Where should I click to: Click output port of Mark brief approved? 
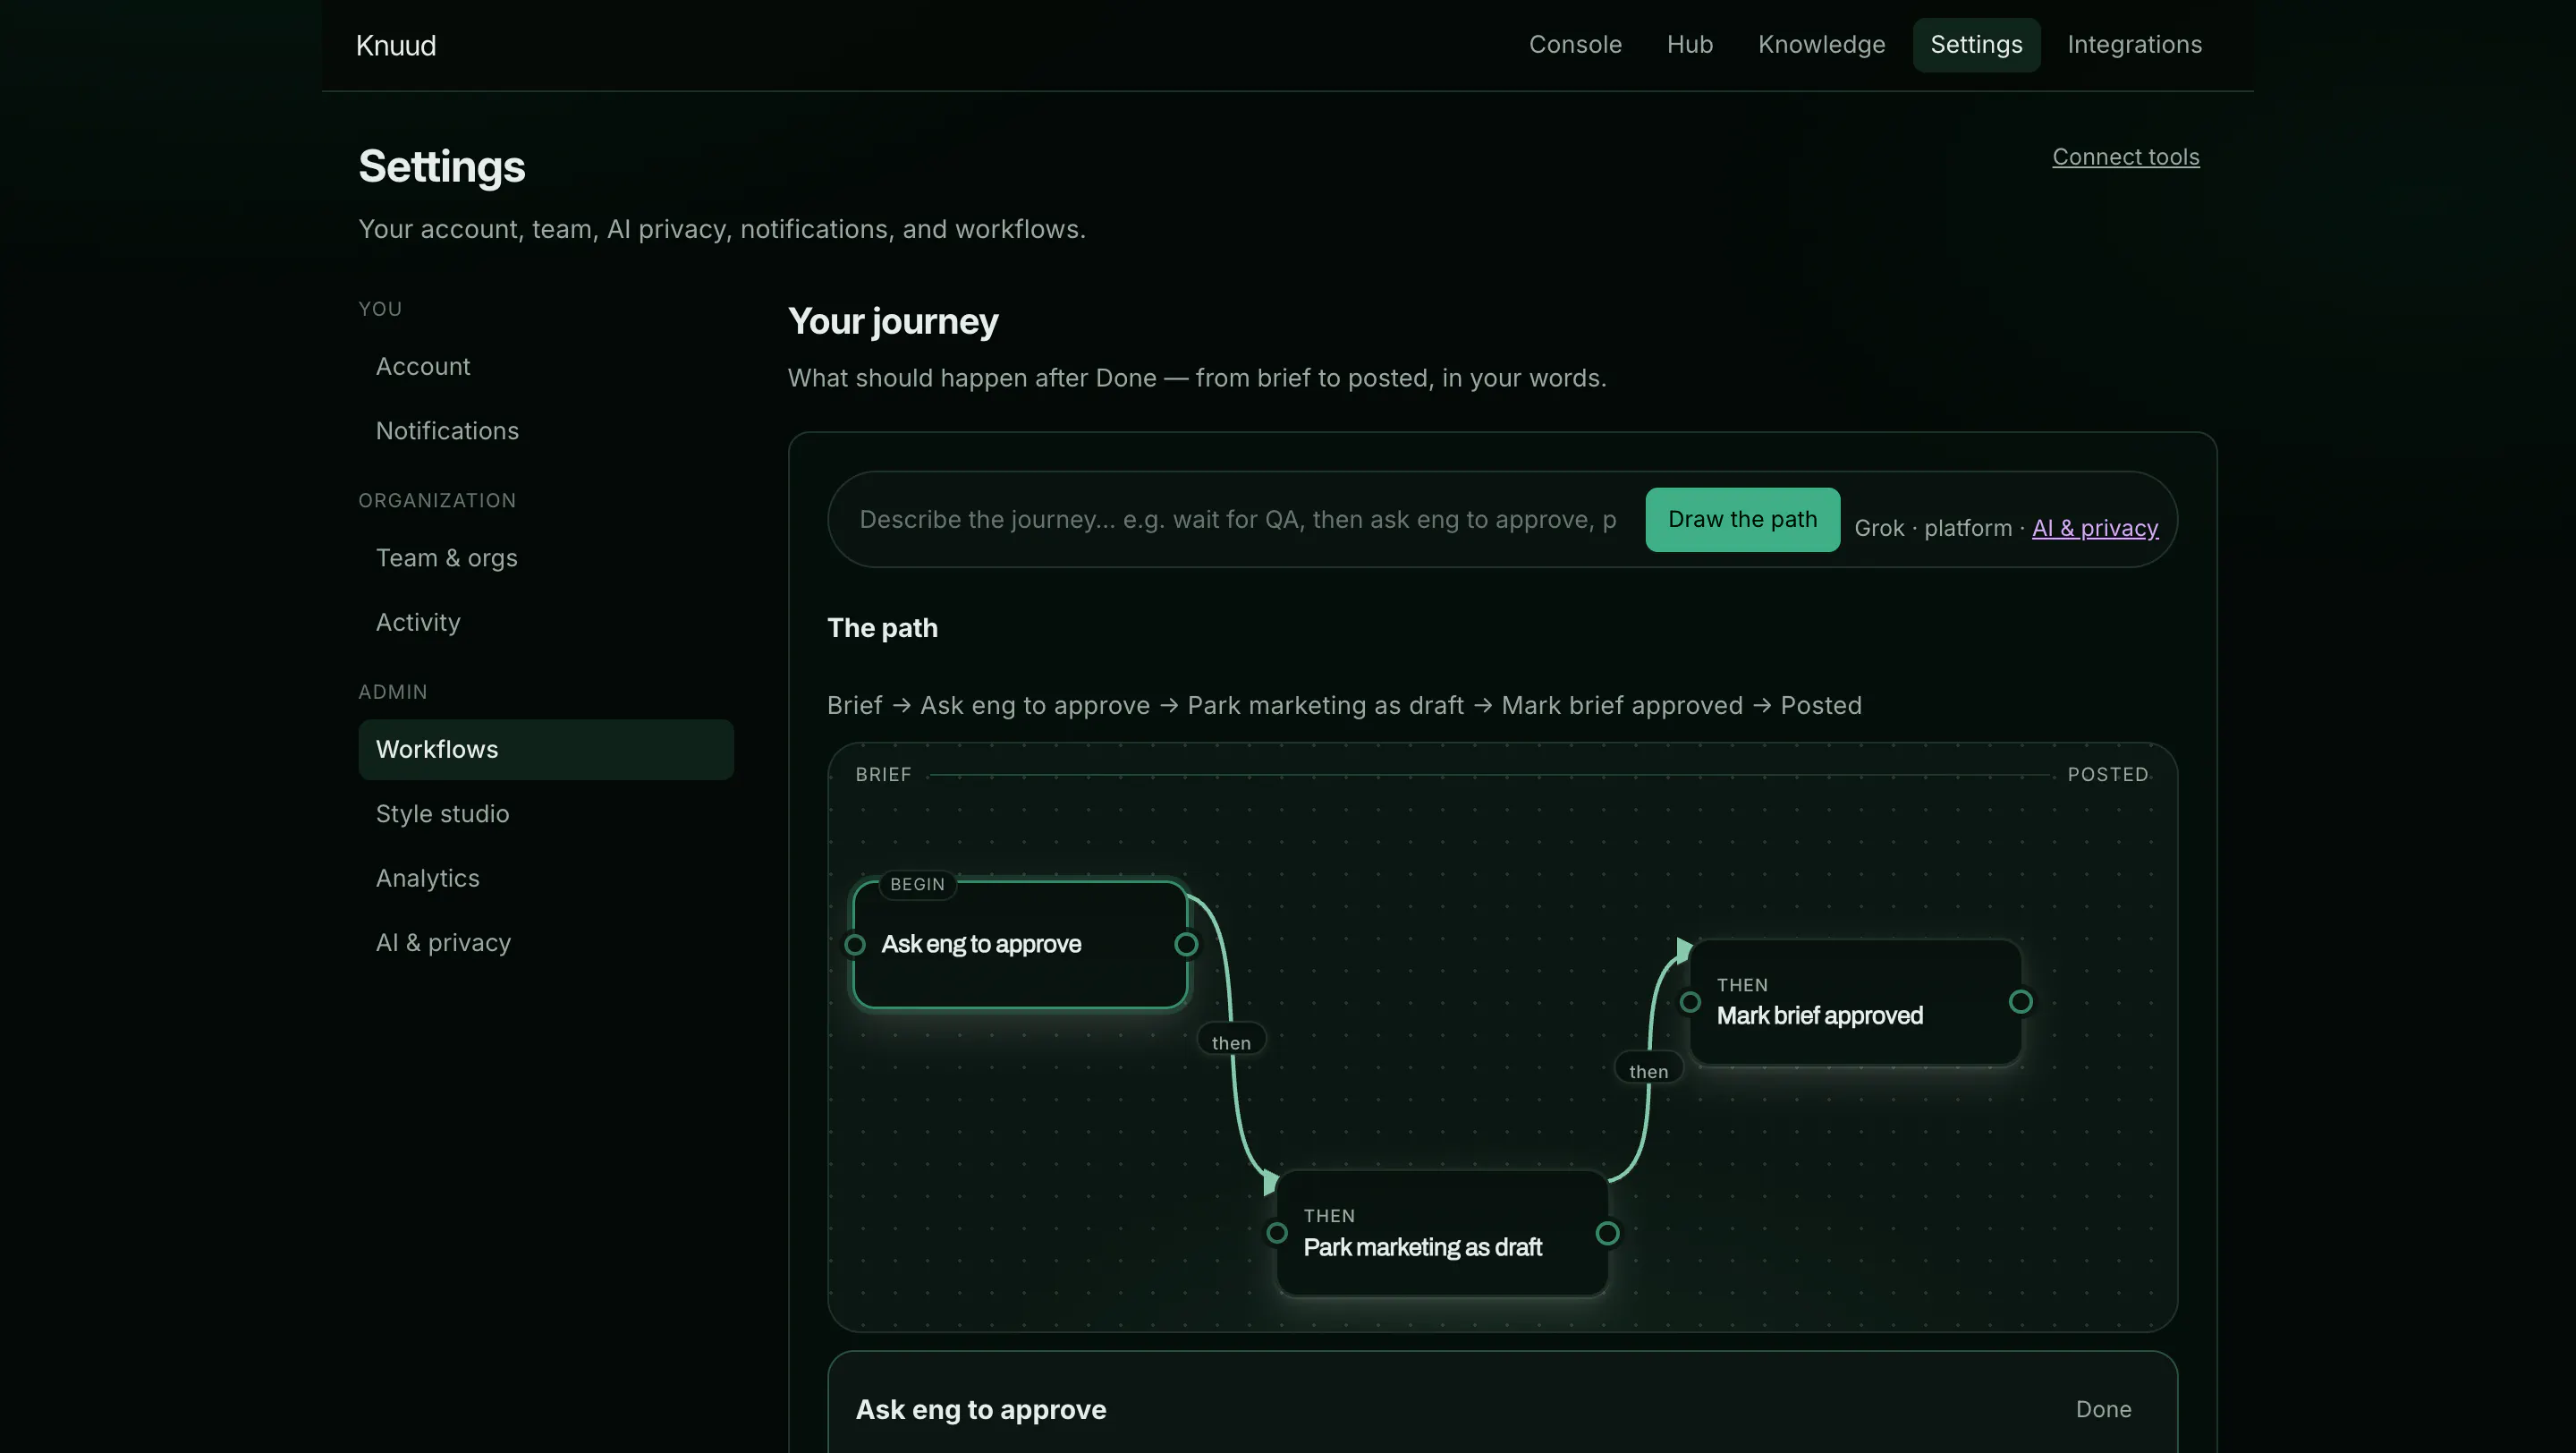coord(2020,1002)
